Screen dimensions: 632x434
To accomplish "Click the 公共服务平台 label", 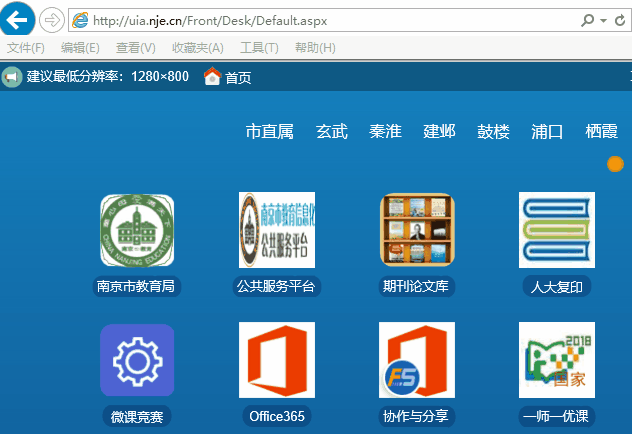I will 276,287.
